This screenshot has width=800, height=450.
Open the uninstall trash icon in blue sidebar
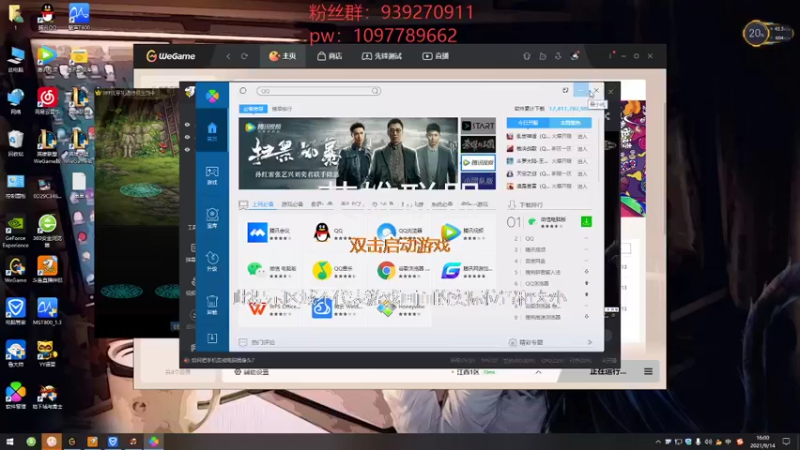(x=212, y=305)
